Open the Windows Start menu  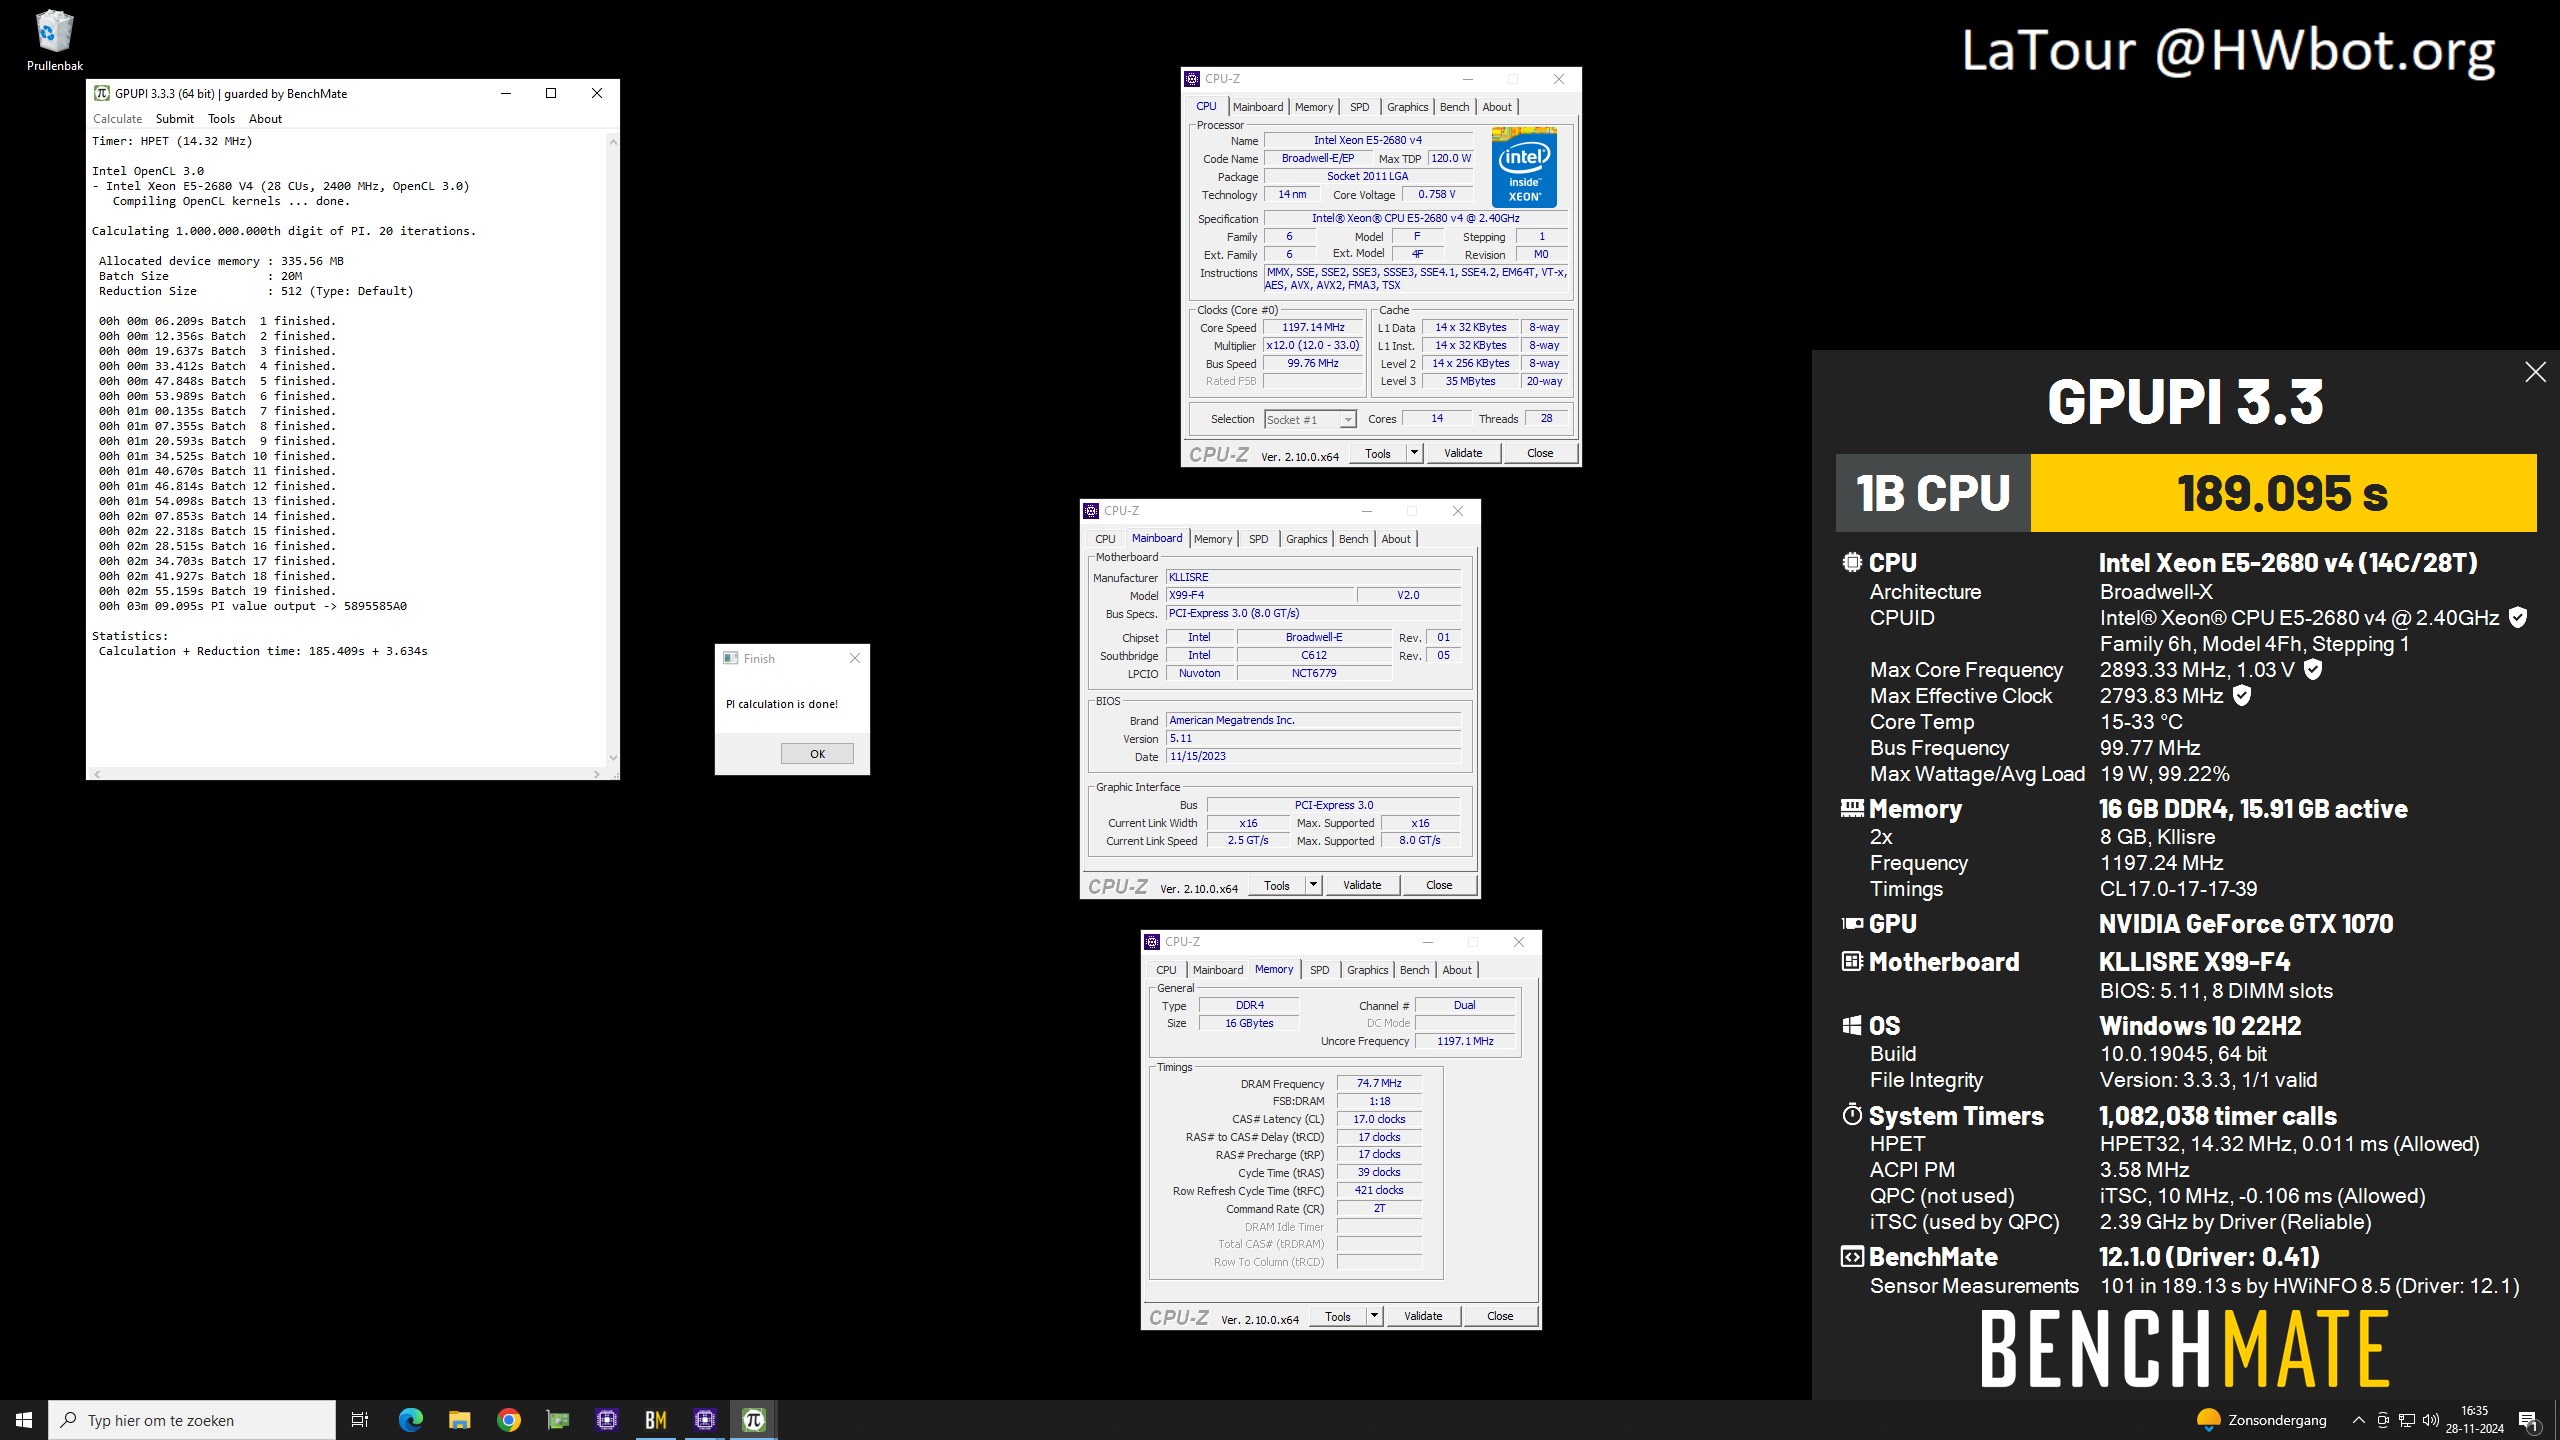pos(24,1420)
